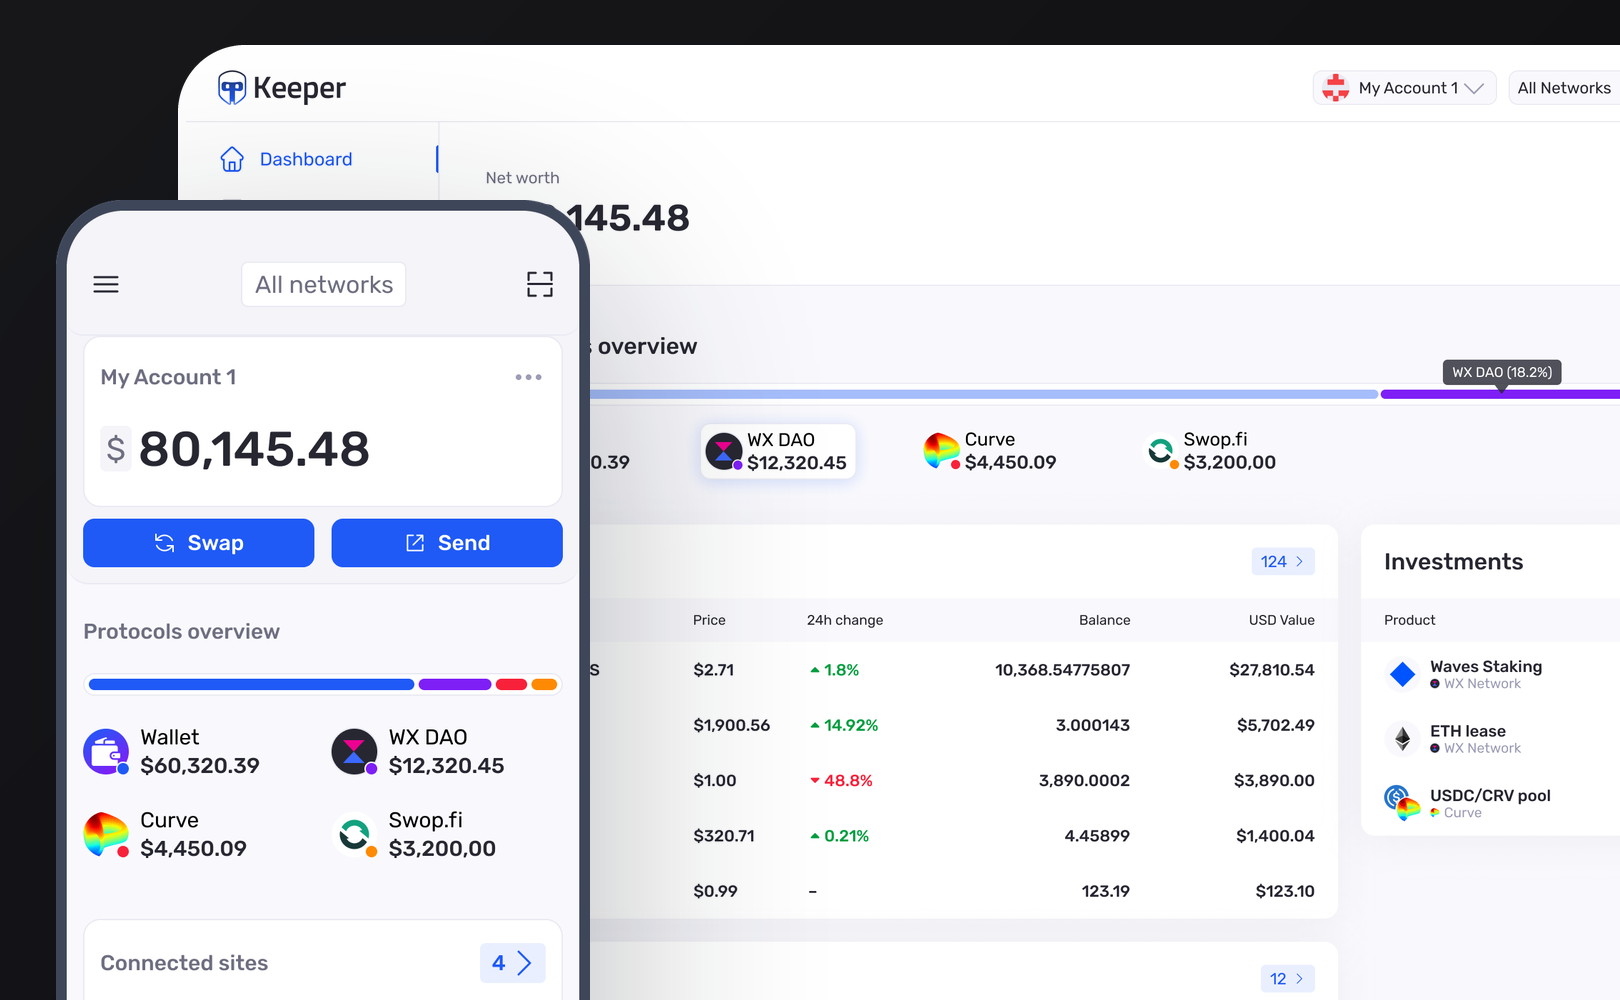The width and height of the screenshot is (1620, 1000).
Task: Open the All Networks dropdown in header
Action: click(1564, 88)
